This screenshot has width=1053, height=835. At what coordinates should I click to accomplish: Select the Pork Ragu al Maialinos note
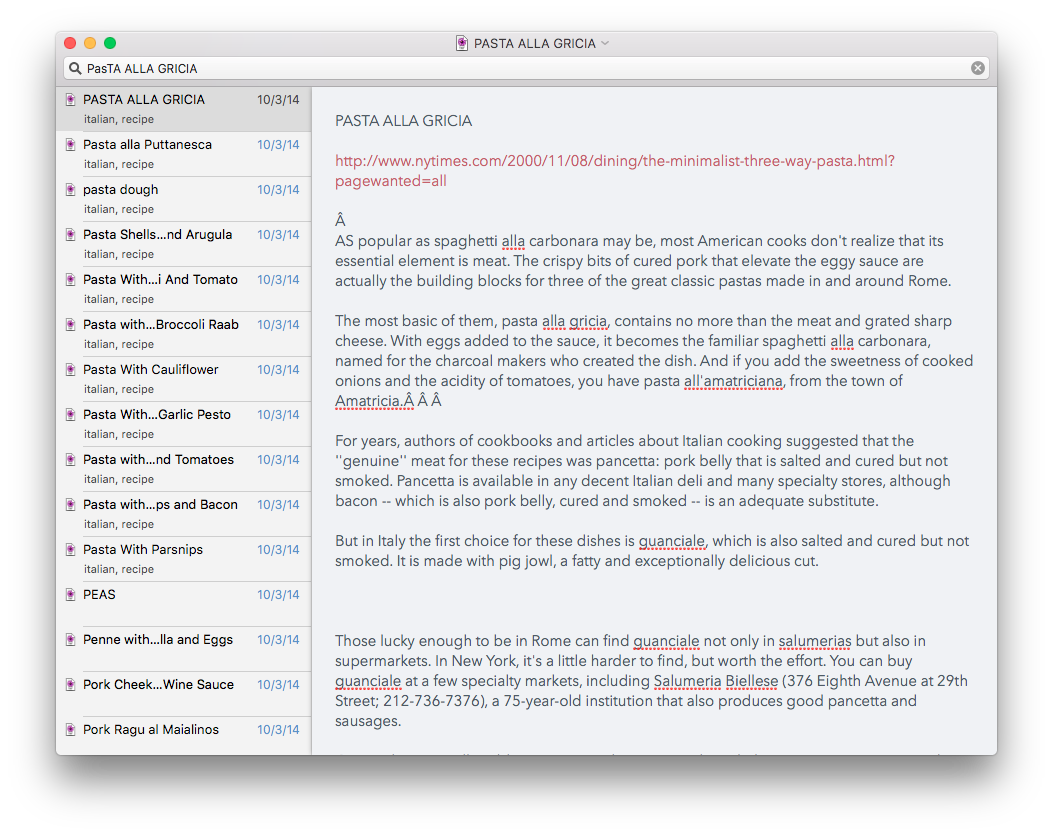184,736
